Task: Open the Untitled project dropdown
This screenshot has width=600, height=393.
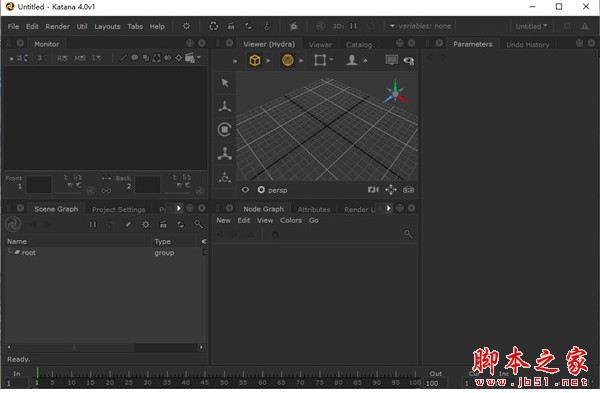Action: pos(531,26)
